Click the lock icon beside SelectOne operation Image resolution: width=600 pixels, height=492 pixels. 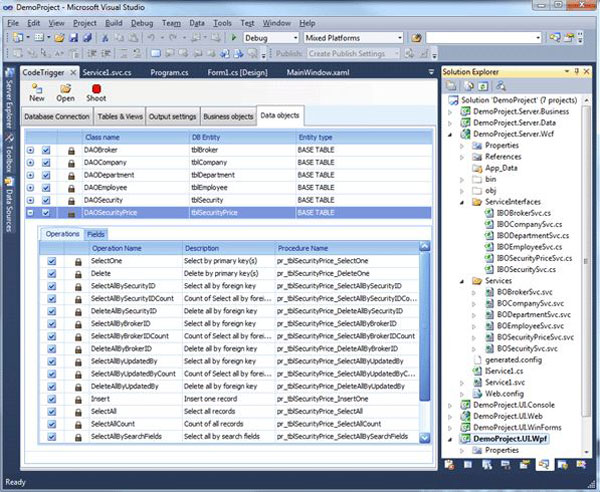click(77, 260)
